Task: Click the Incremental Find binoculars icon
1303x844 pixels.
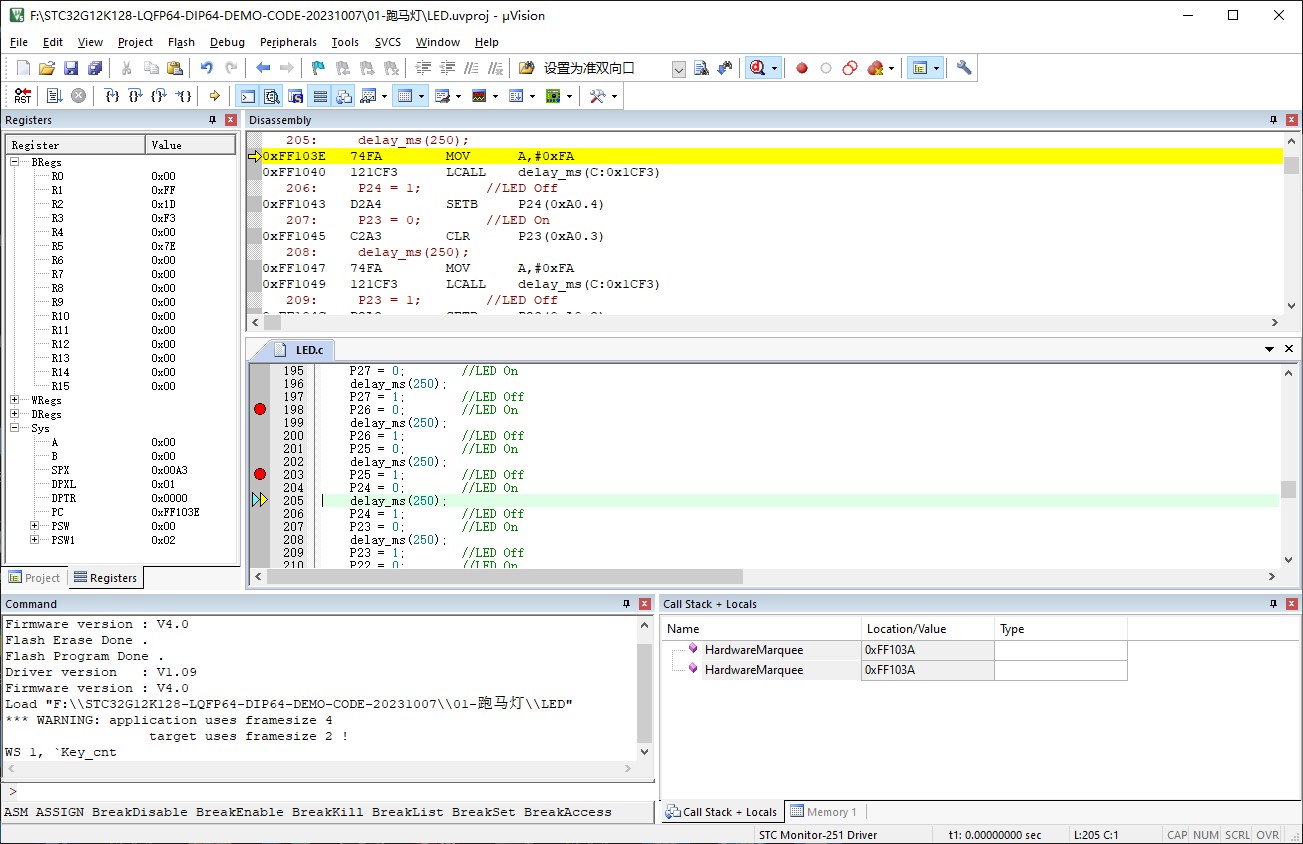Action: click(725, 68)
